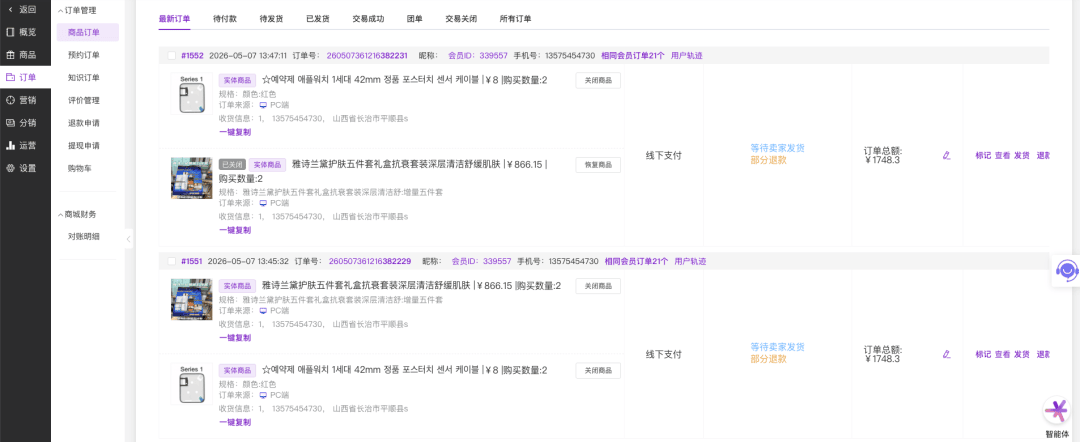This screenshot has height=442, width=1080.
Task: Switch to the 交易关闭 tab
Action: click(461, 19)
